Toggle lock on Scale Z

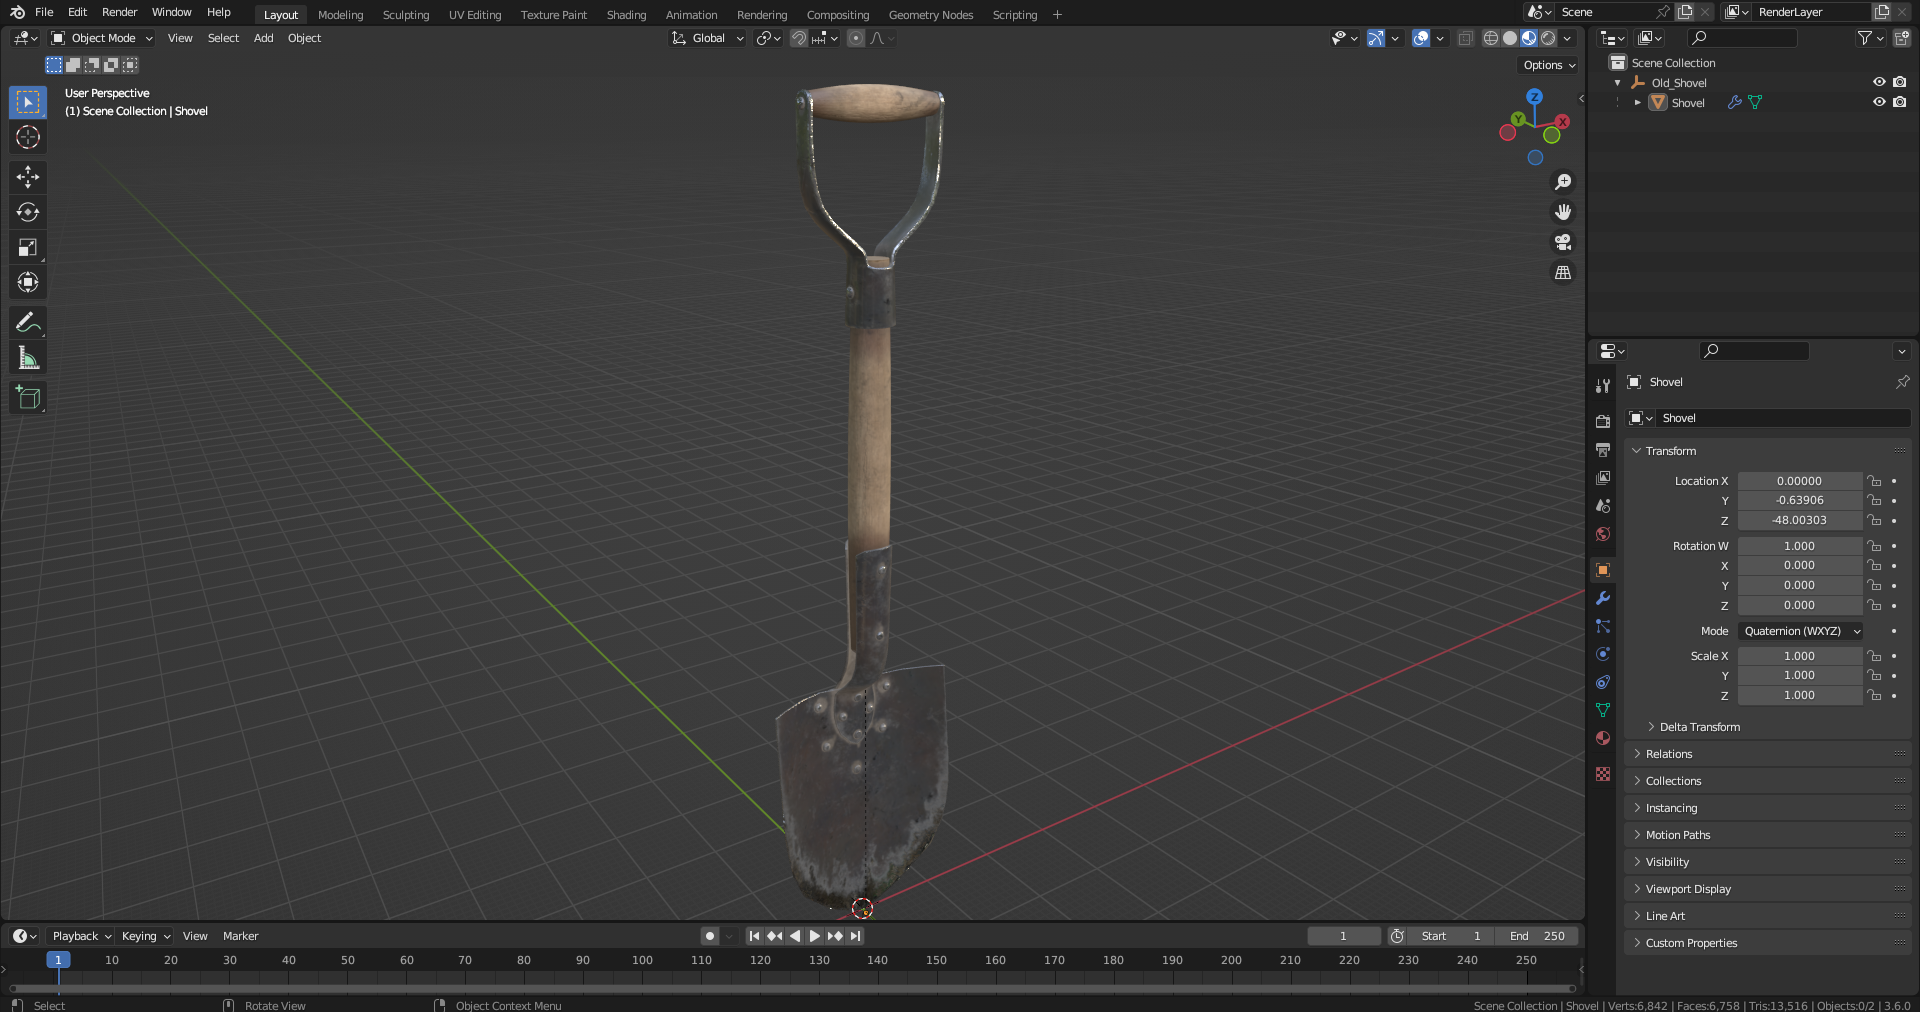(1875, 695)
